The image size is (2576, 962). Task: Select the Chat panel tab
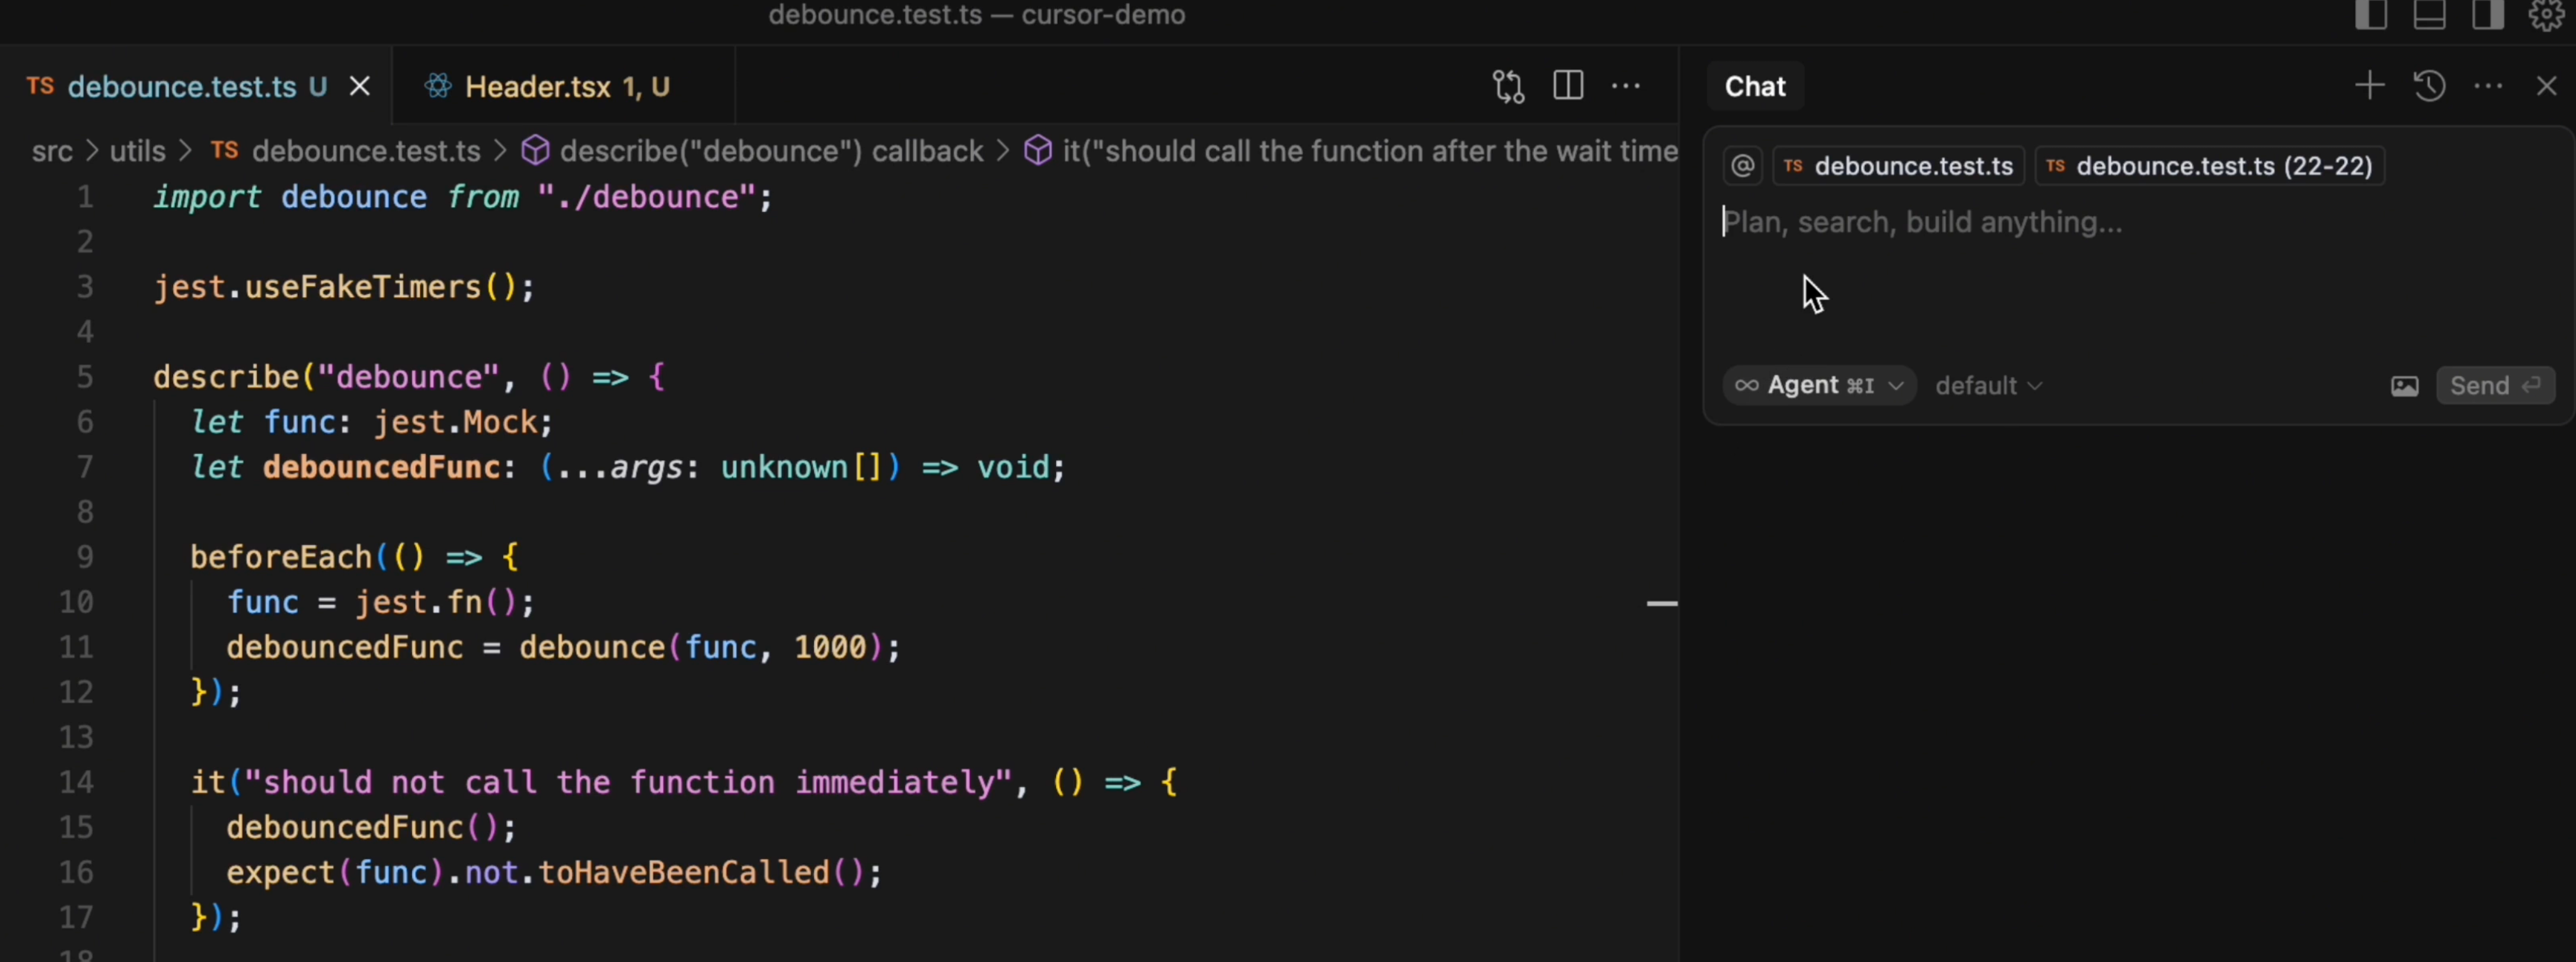(1755, 87)
